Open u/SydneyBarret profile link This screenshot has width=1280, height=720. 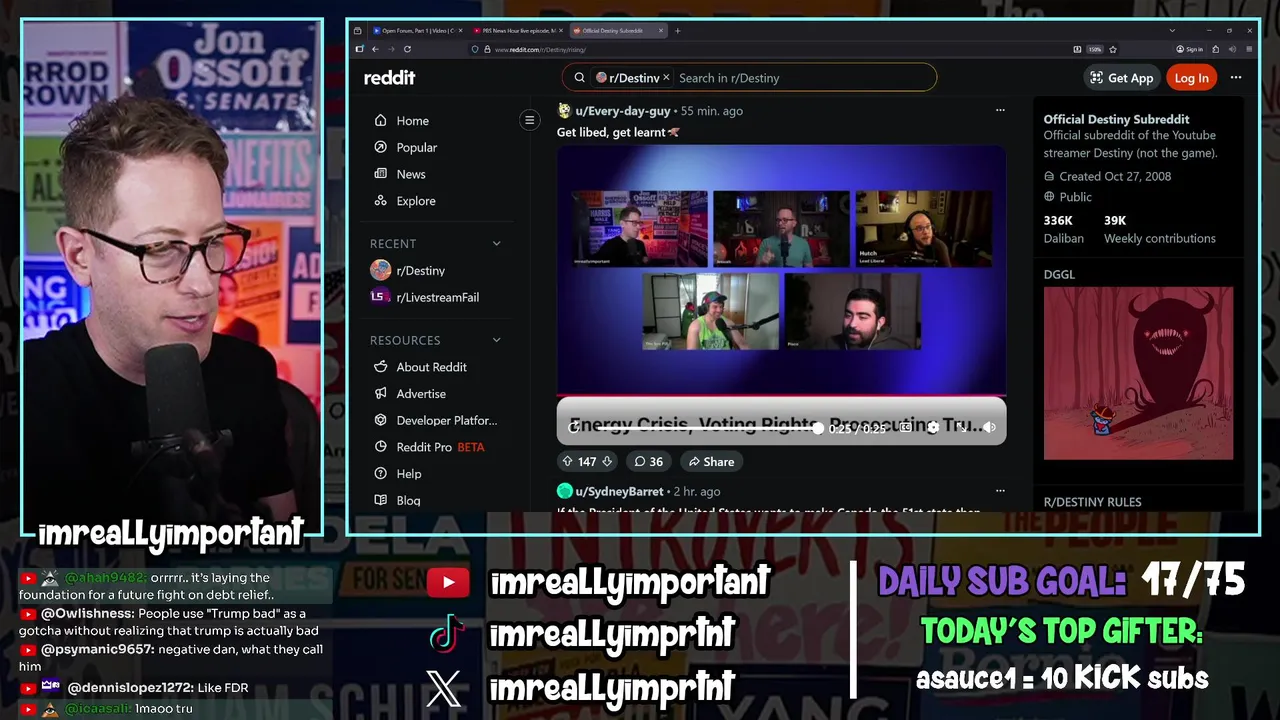pyautogui.click(x=619, y=491)
